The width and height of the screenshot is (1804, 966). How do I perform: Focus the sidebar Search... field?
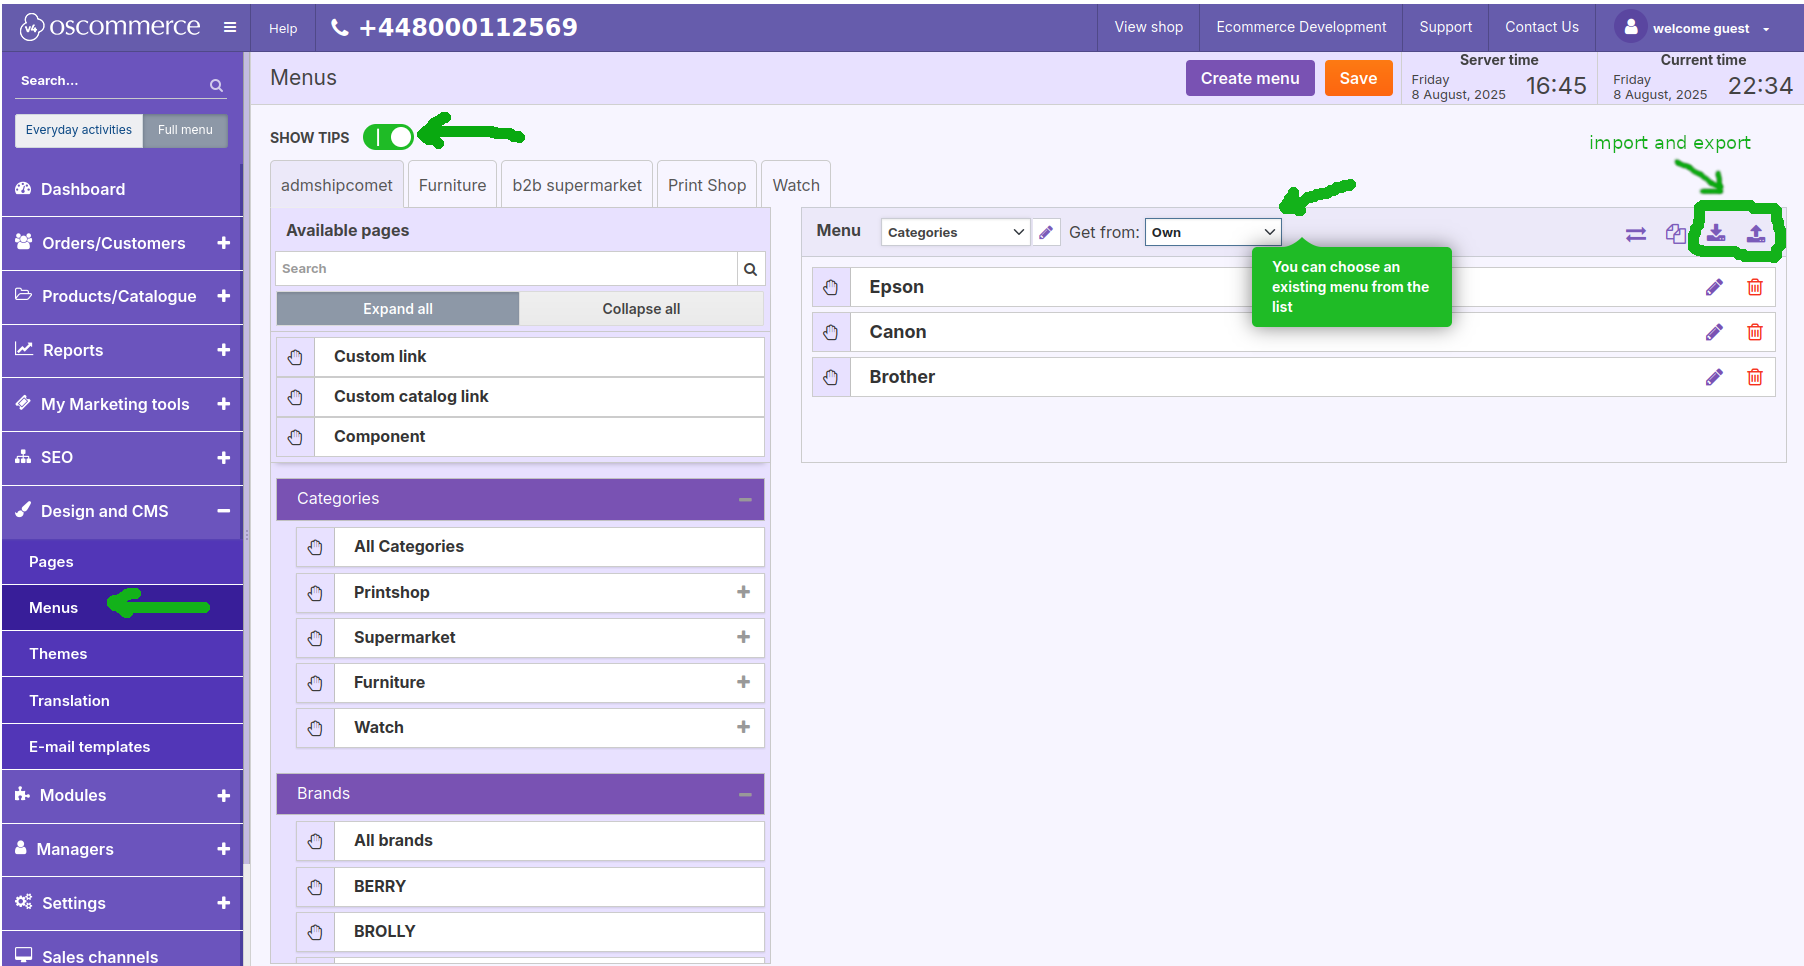click(x=112, y=81)
